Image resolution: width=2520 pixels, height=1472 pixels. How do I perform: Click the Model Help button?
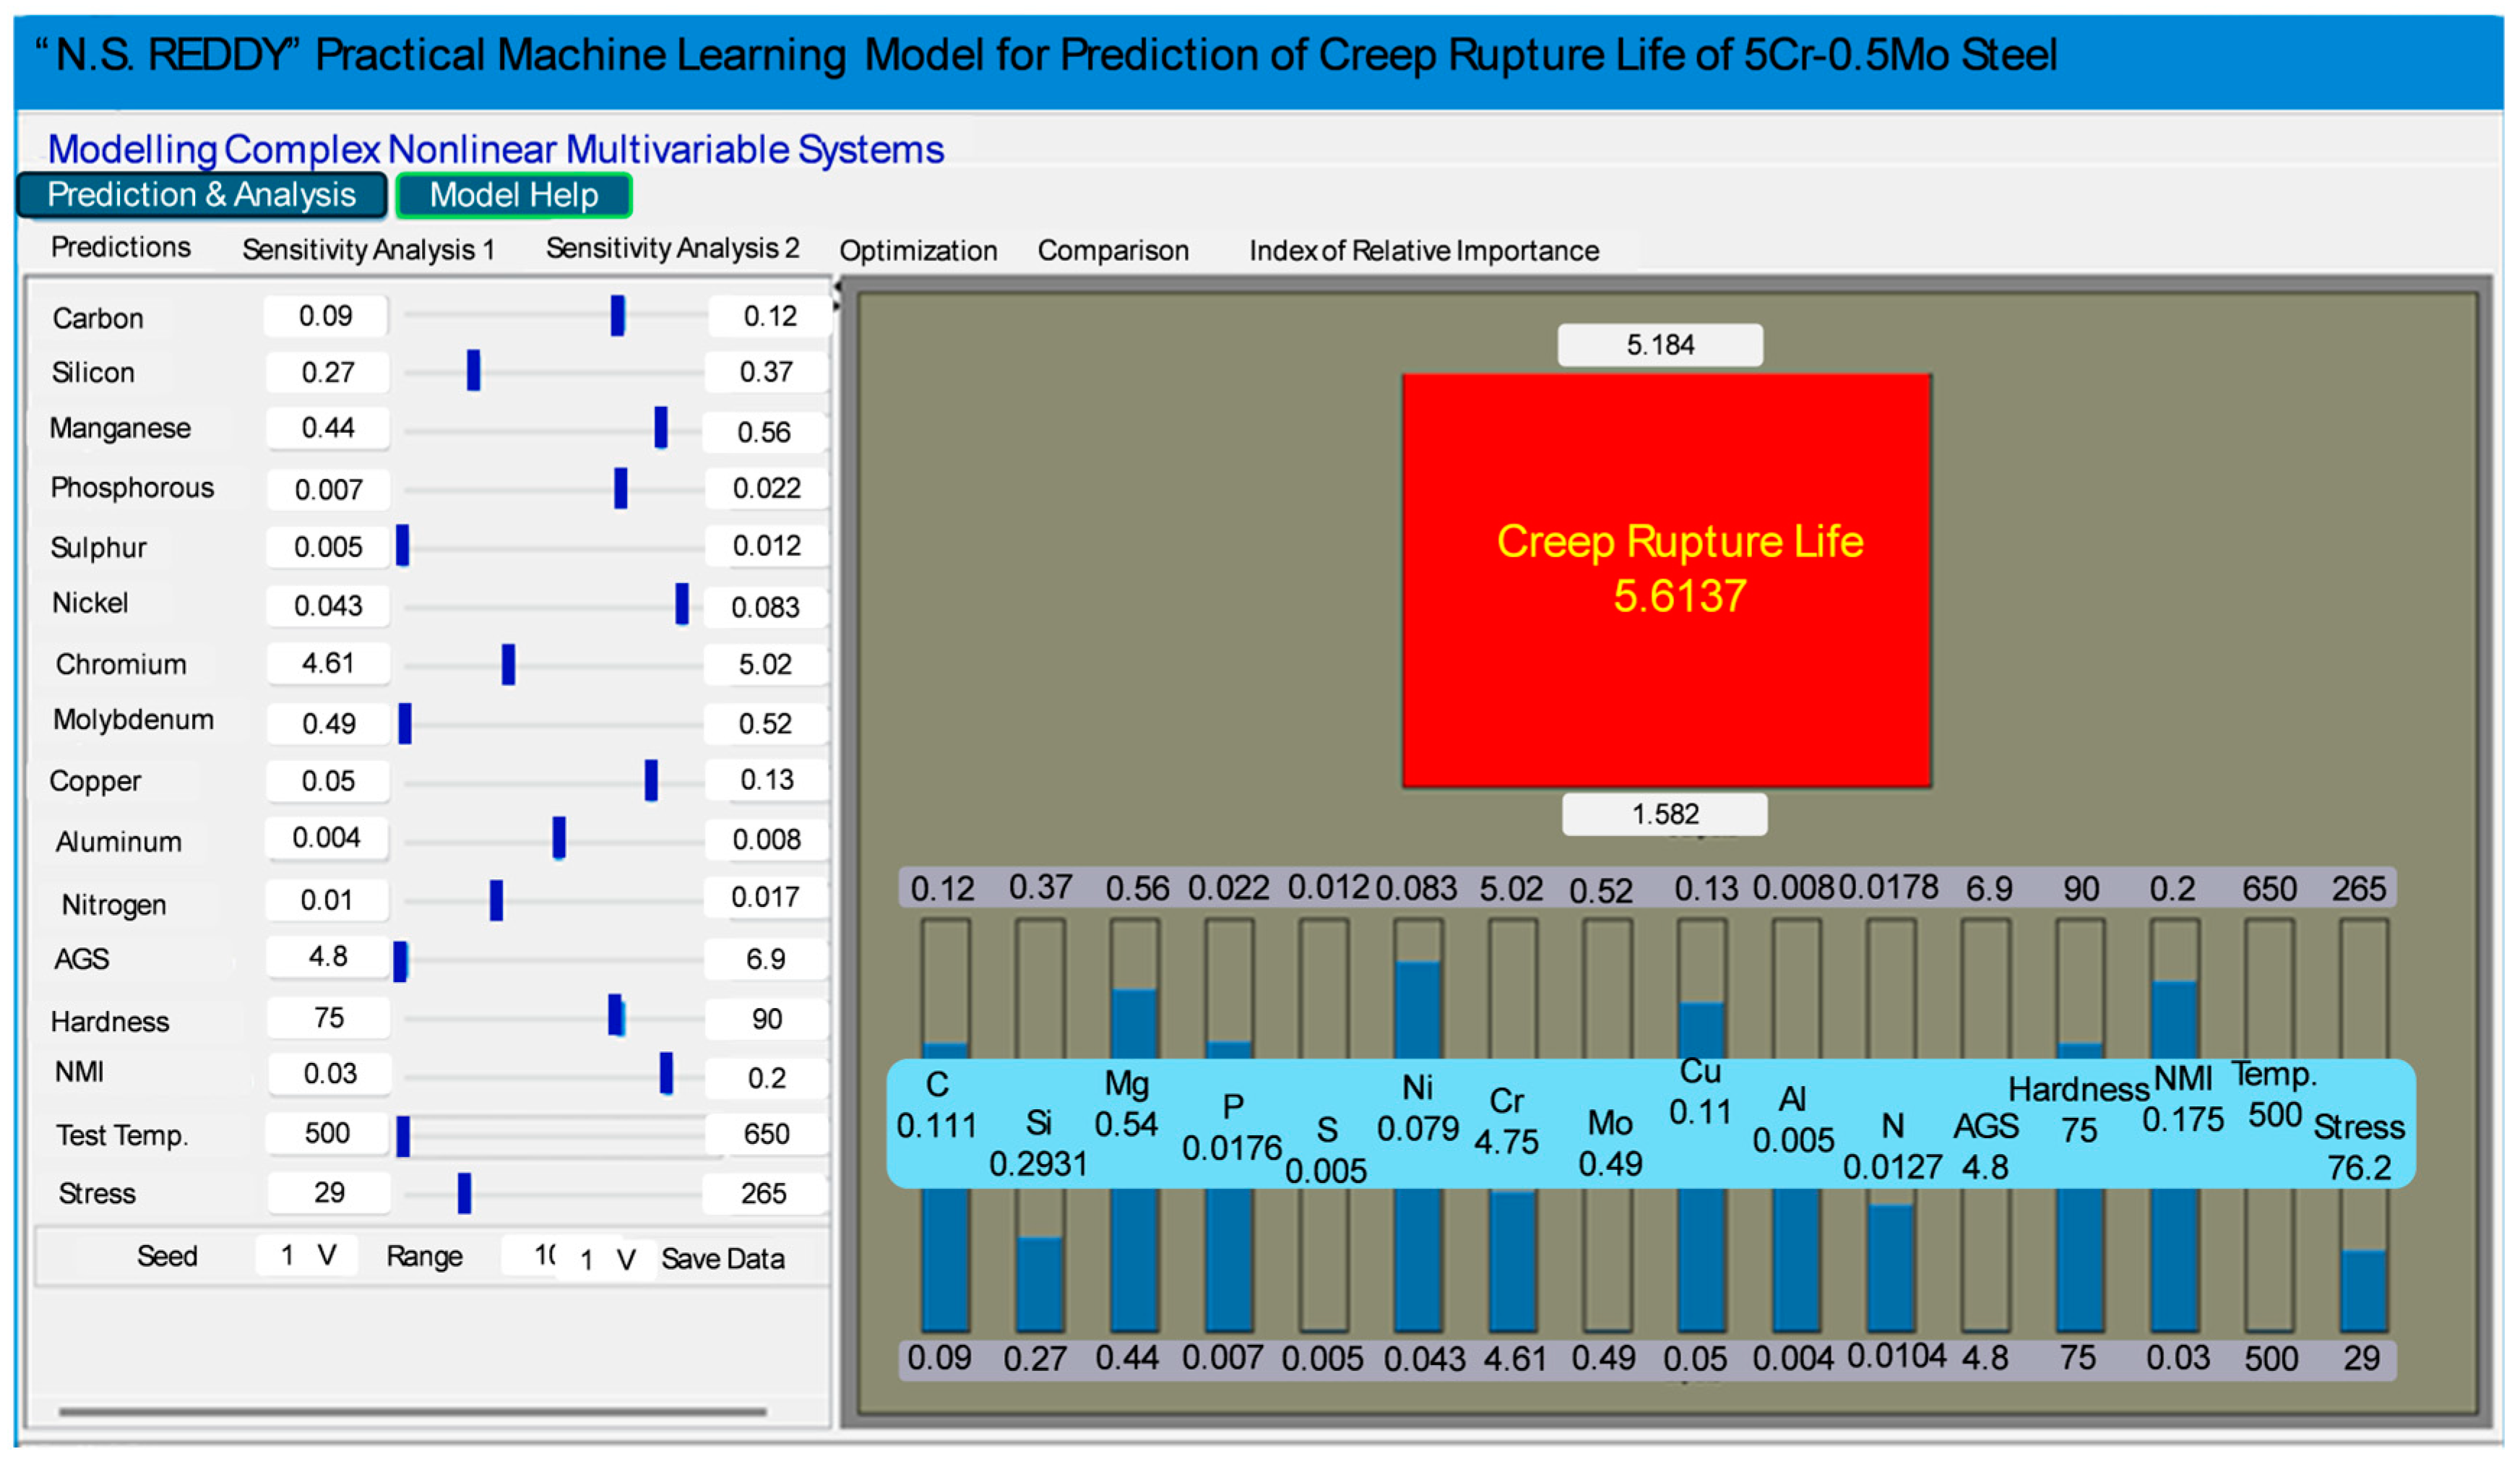pos(514,195)
